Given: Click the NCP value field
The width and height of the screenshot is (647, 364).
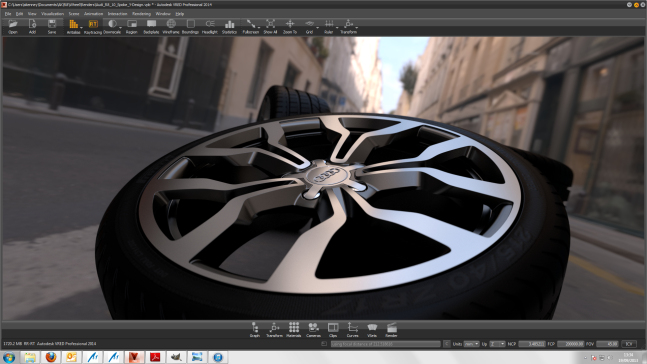Looking at the screenshot, I should pyautogui.click(x=532, y=344).
